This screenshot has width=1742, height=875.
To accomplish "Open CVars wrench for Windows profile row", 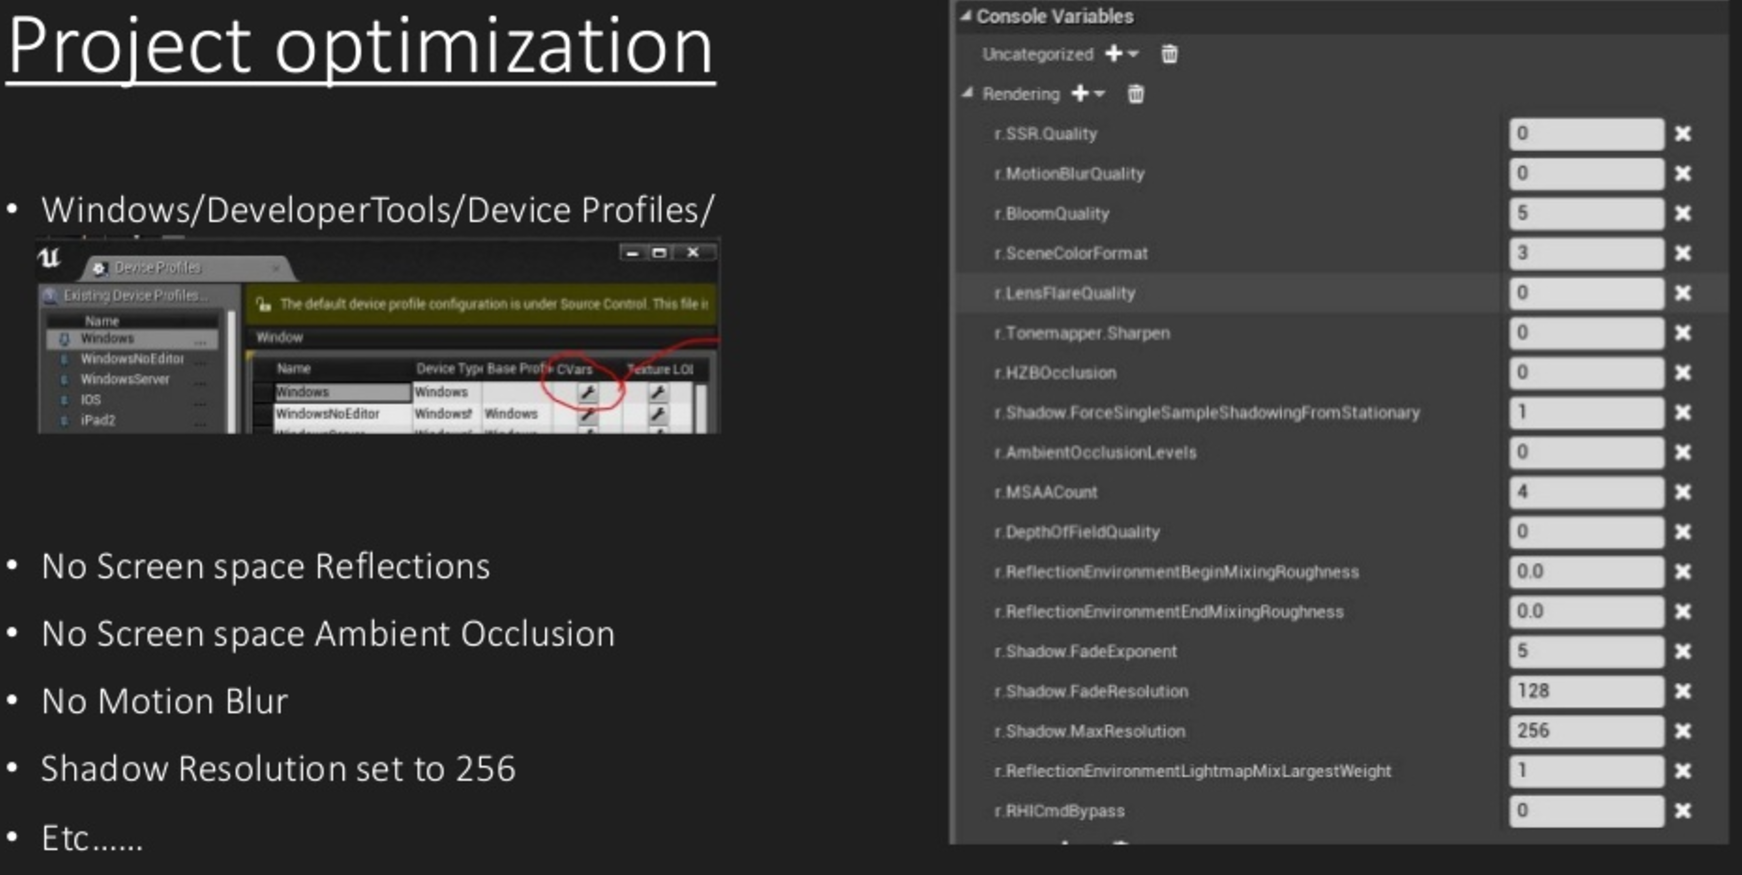I will 588,393.
